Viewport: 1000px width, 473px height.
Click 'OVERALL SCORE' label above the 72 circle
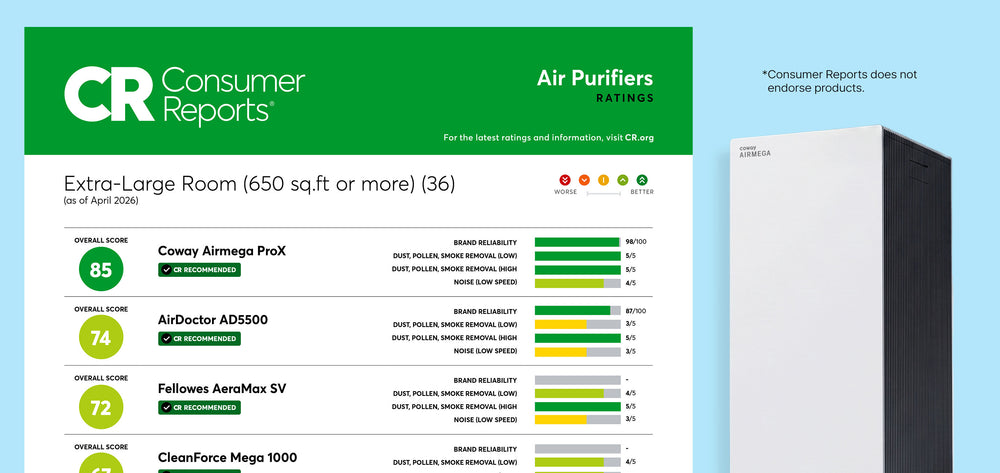pyautogui.click(x=101, y=378)
